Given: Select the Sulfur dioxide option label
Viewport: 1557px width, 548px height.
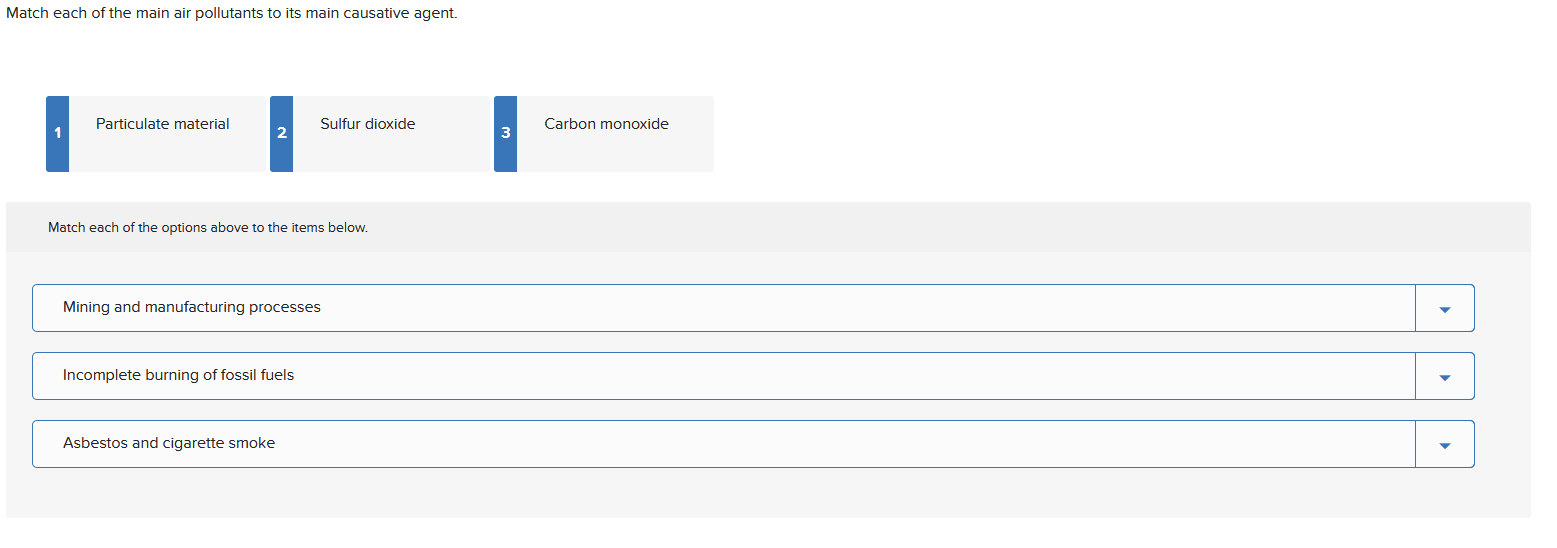Looking at the screenshot, I should coord(368,124).
